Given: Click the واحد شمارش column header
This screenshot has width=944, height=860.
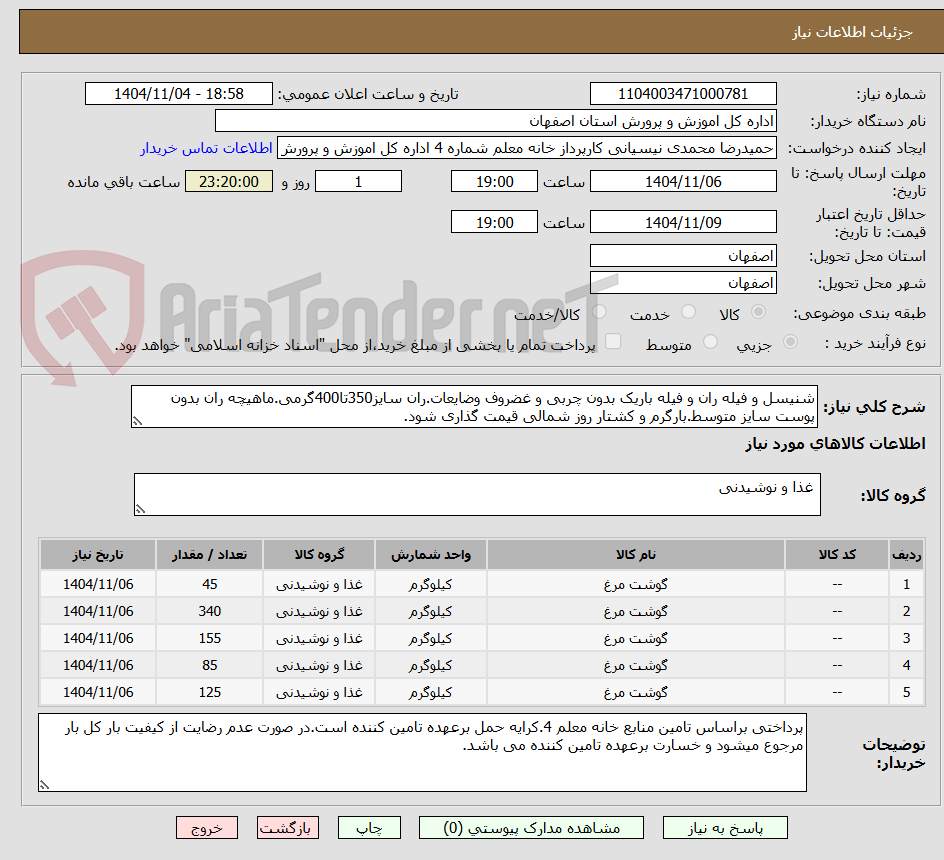Looking at the screenshot, I should [x=430, y=555].
